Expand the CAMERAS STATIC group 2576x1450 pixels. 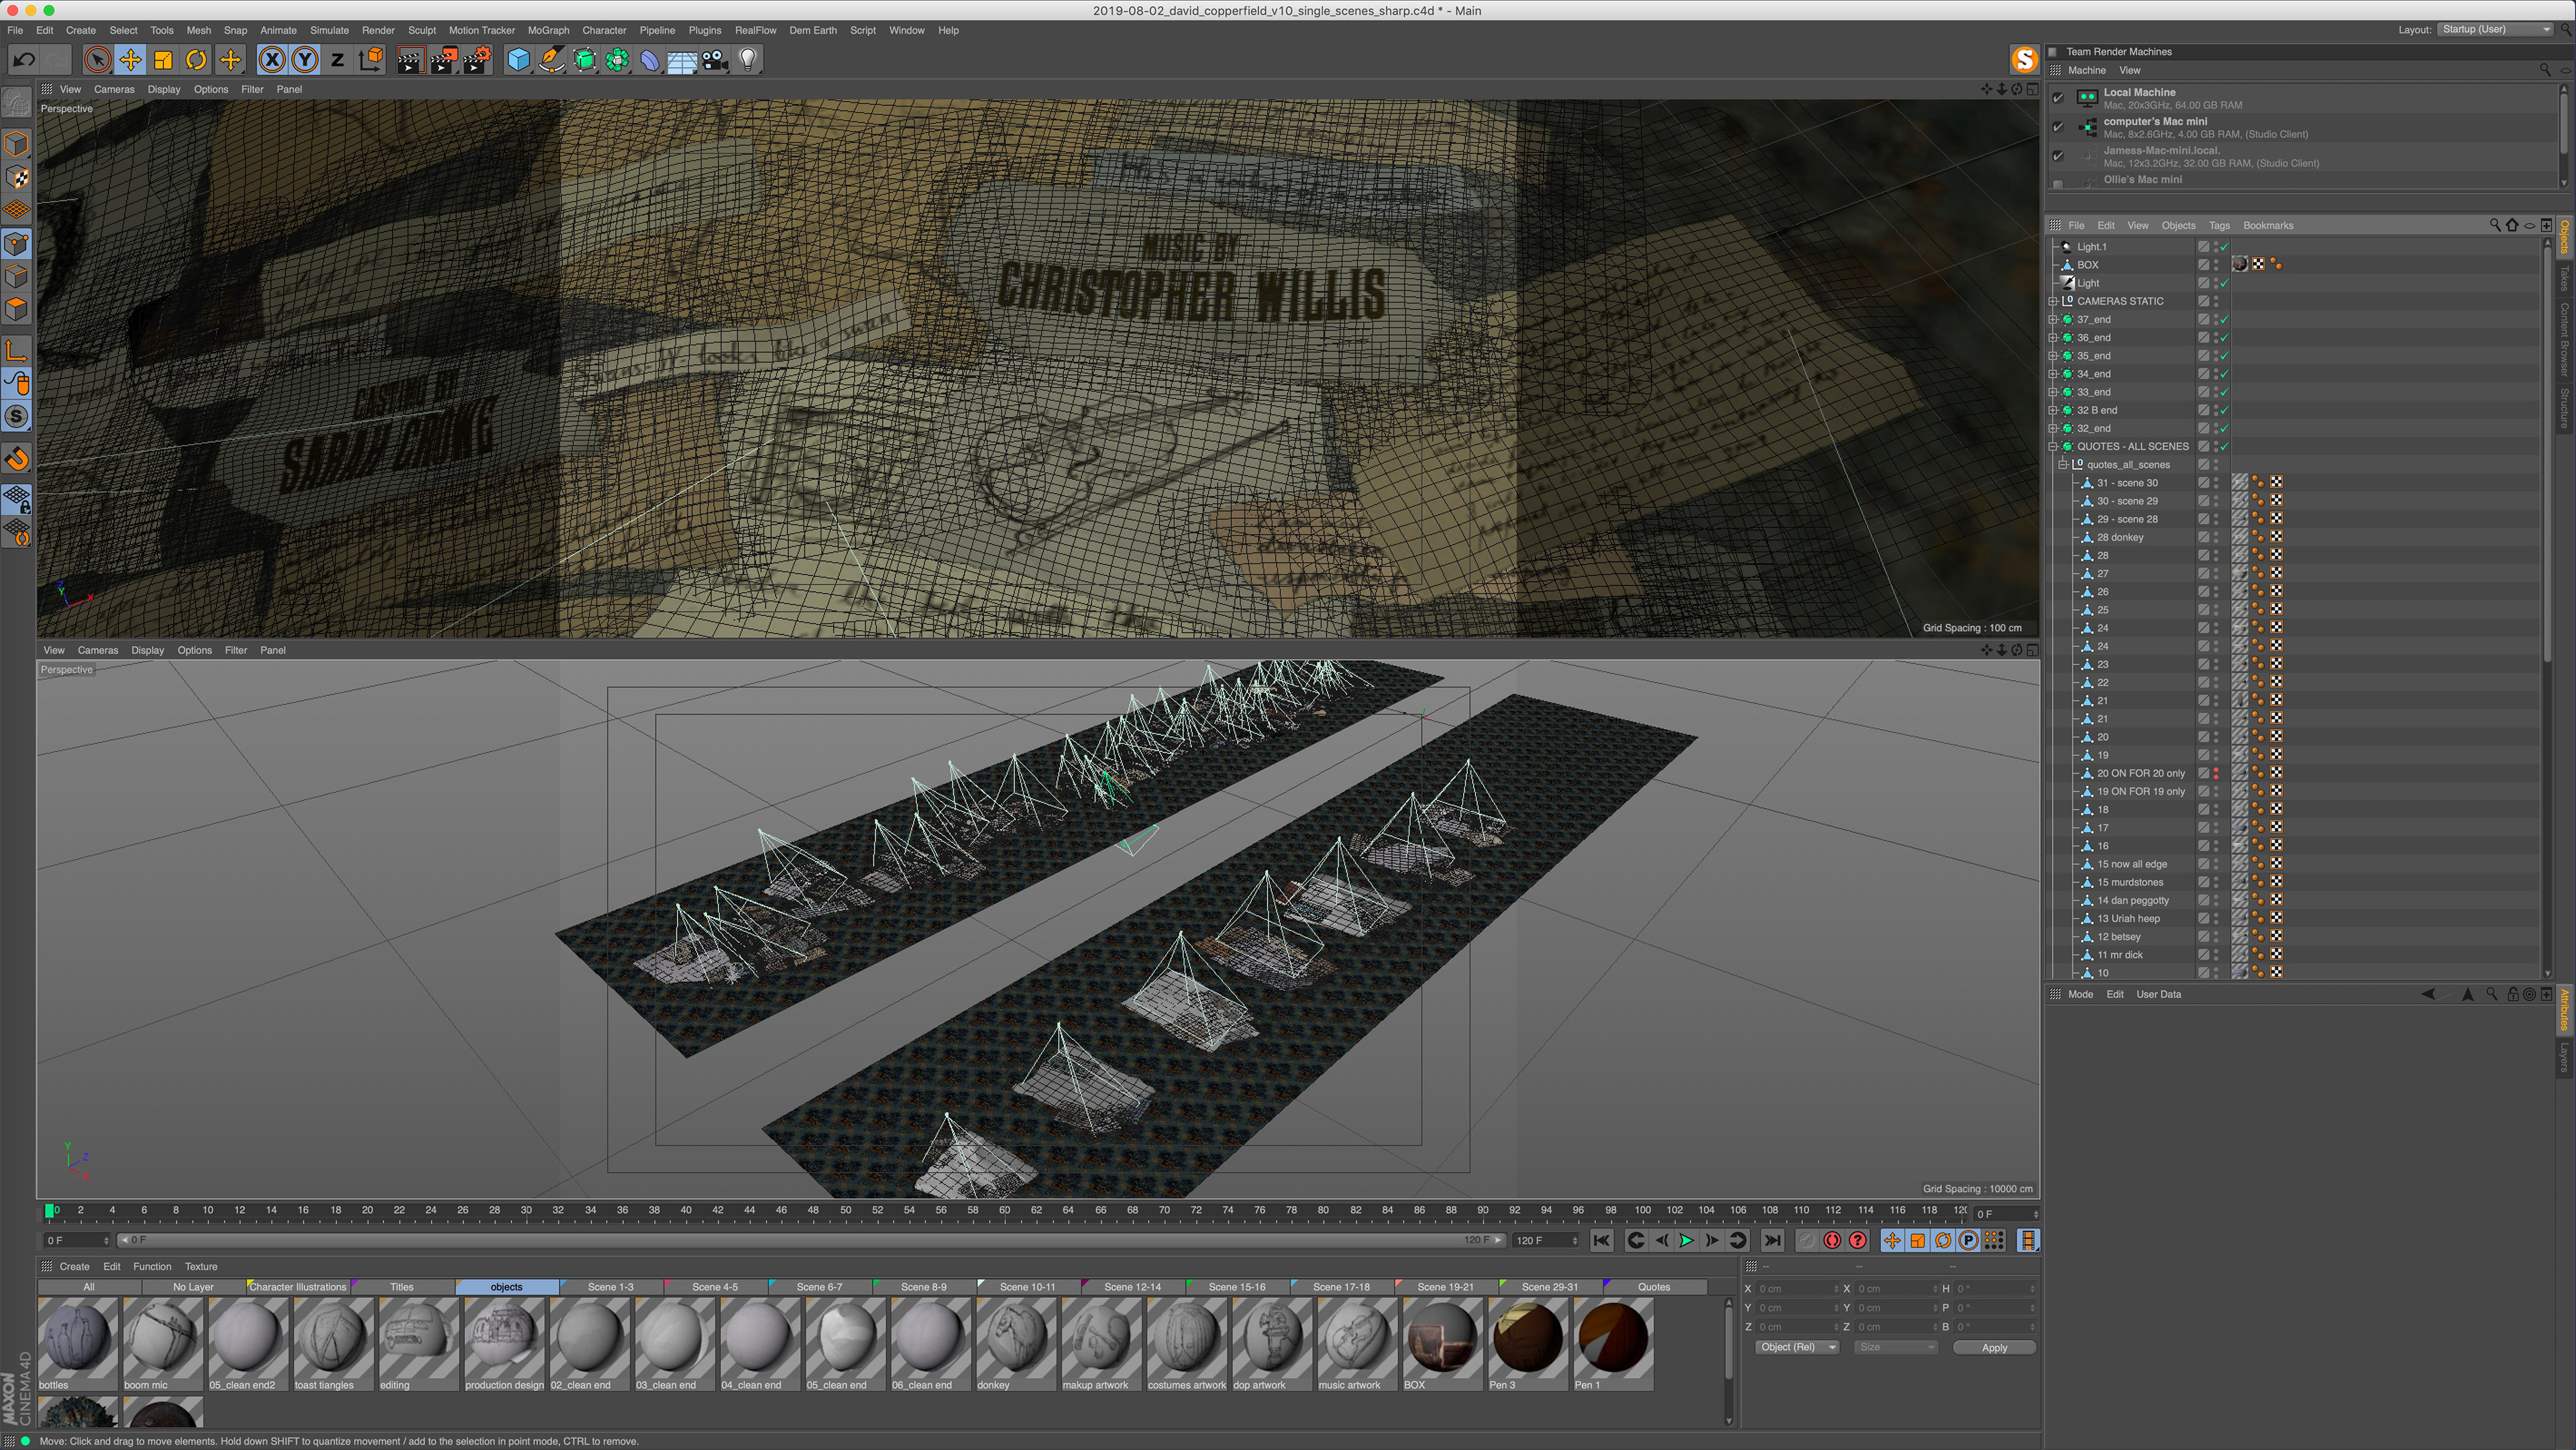[x=2053, y=301]
